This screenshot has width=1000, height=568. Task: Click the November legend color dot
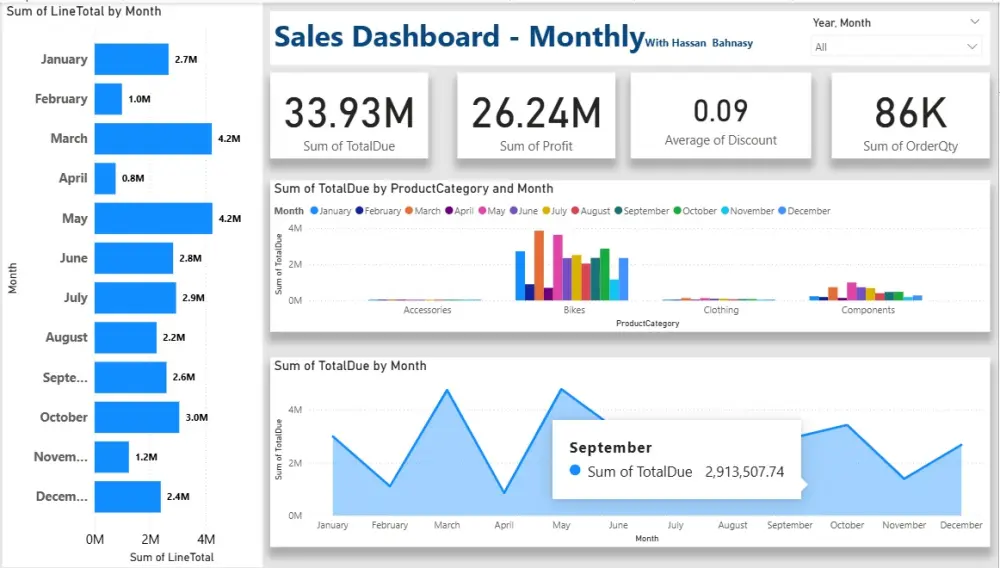[725, 210]
